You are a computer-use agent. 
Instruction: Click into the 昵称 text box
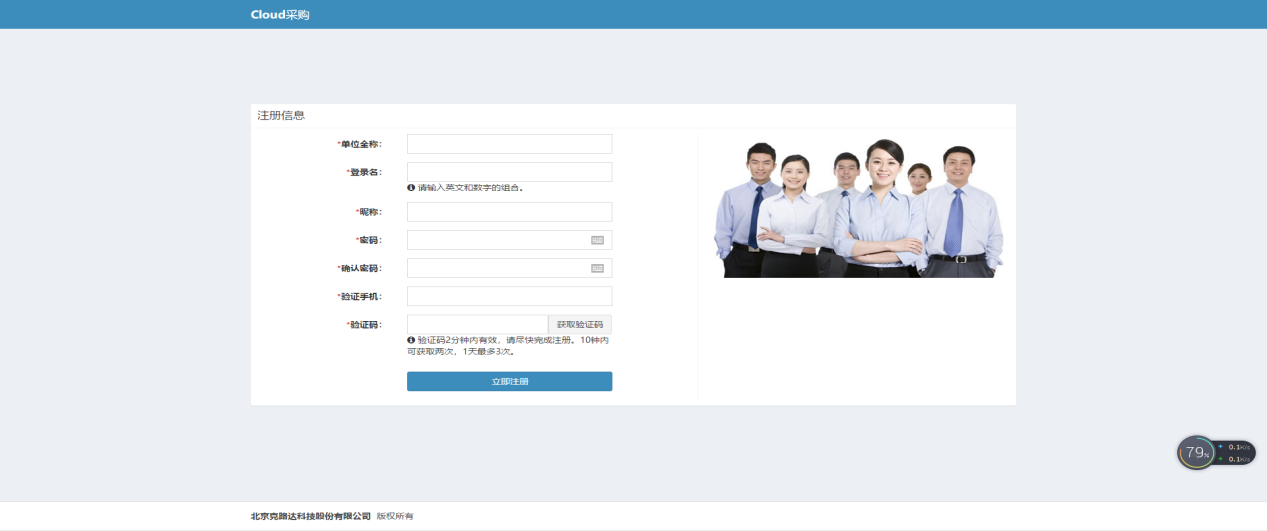(509, 212)
